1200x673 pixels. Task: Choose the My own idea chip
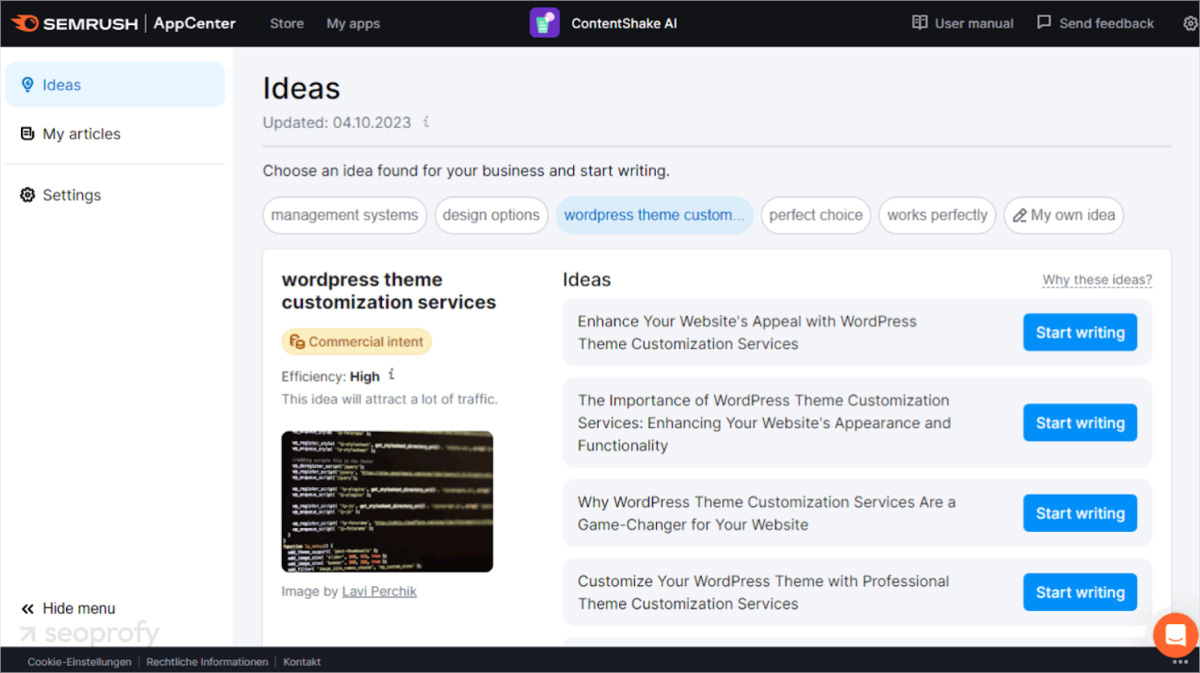[1064, 215]
